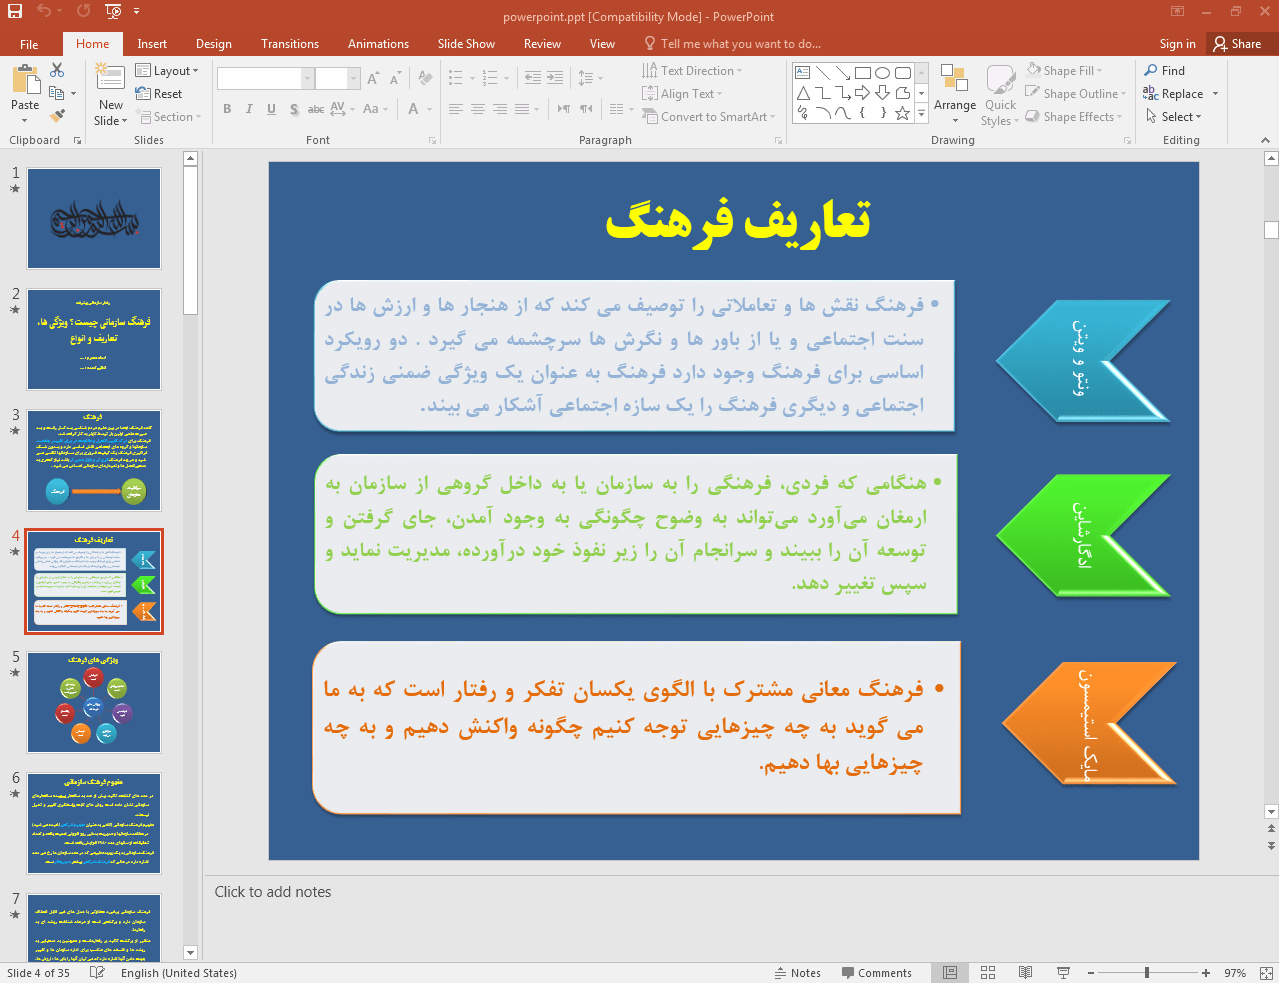Open the Quick Styles gallery
The image size is (1279, 983).
tap(1000, 95)
